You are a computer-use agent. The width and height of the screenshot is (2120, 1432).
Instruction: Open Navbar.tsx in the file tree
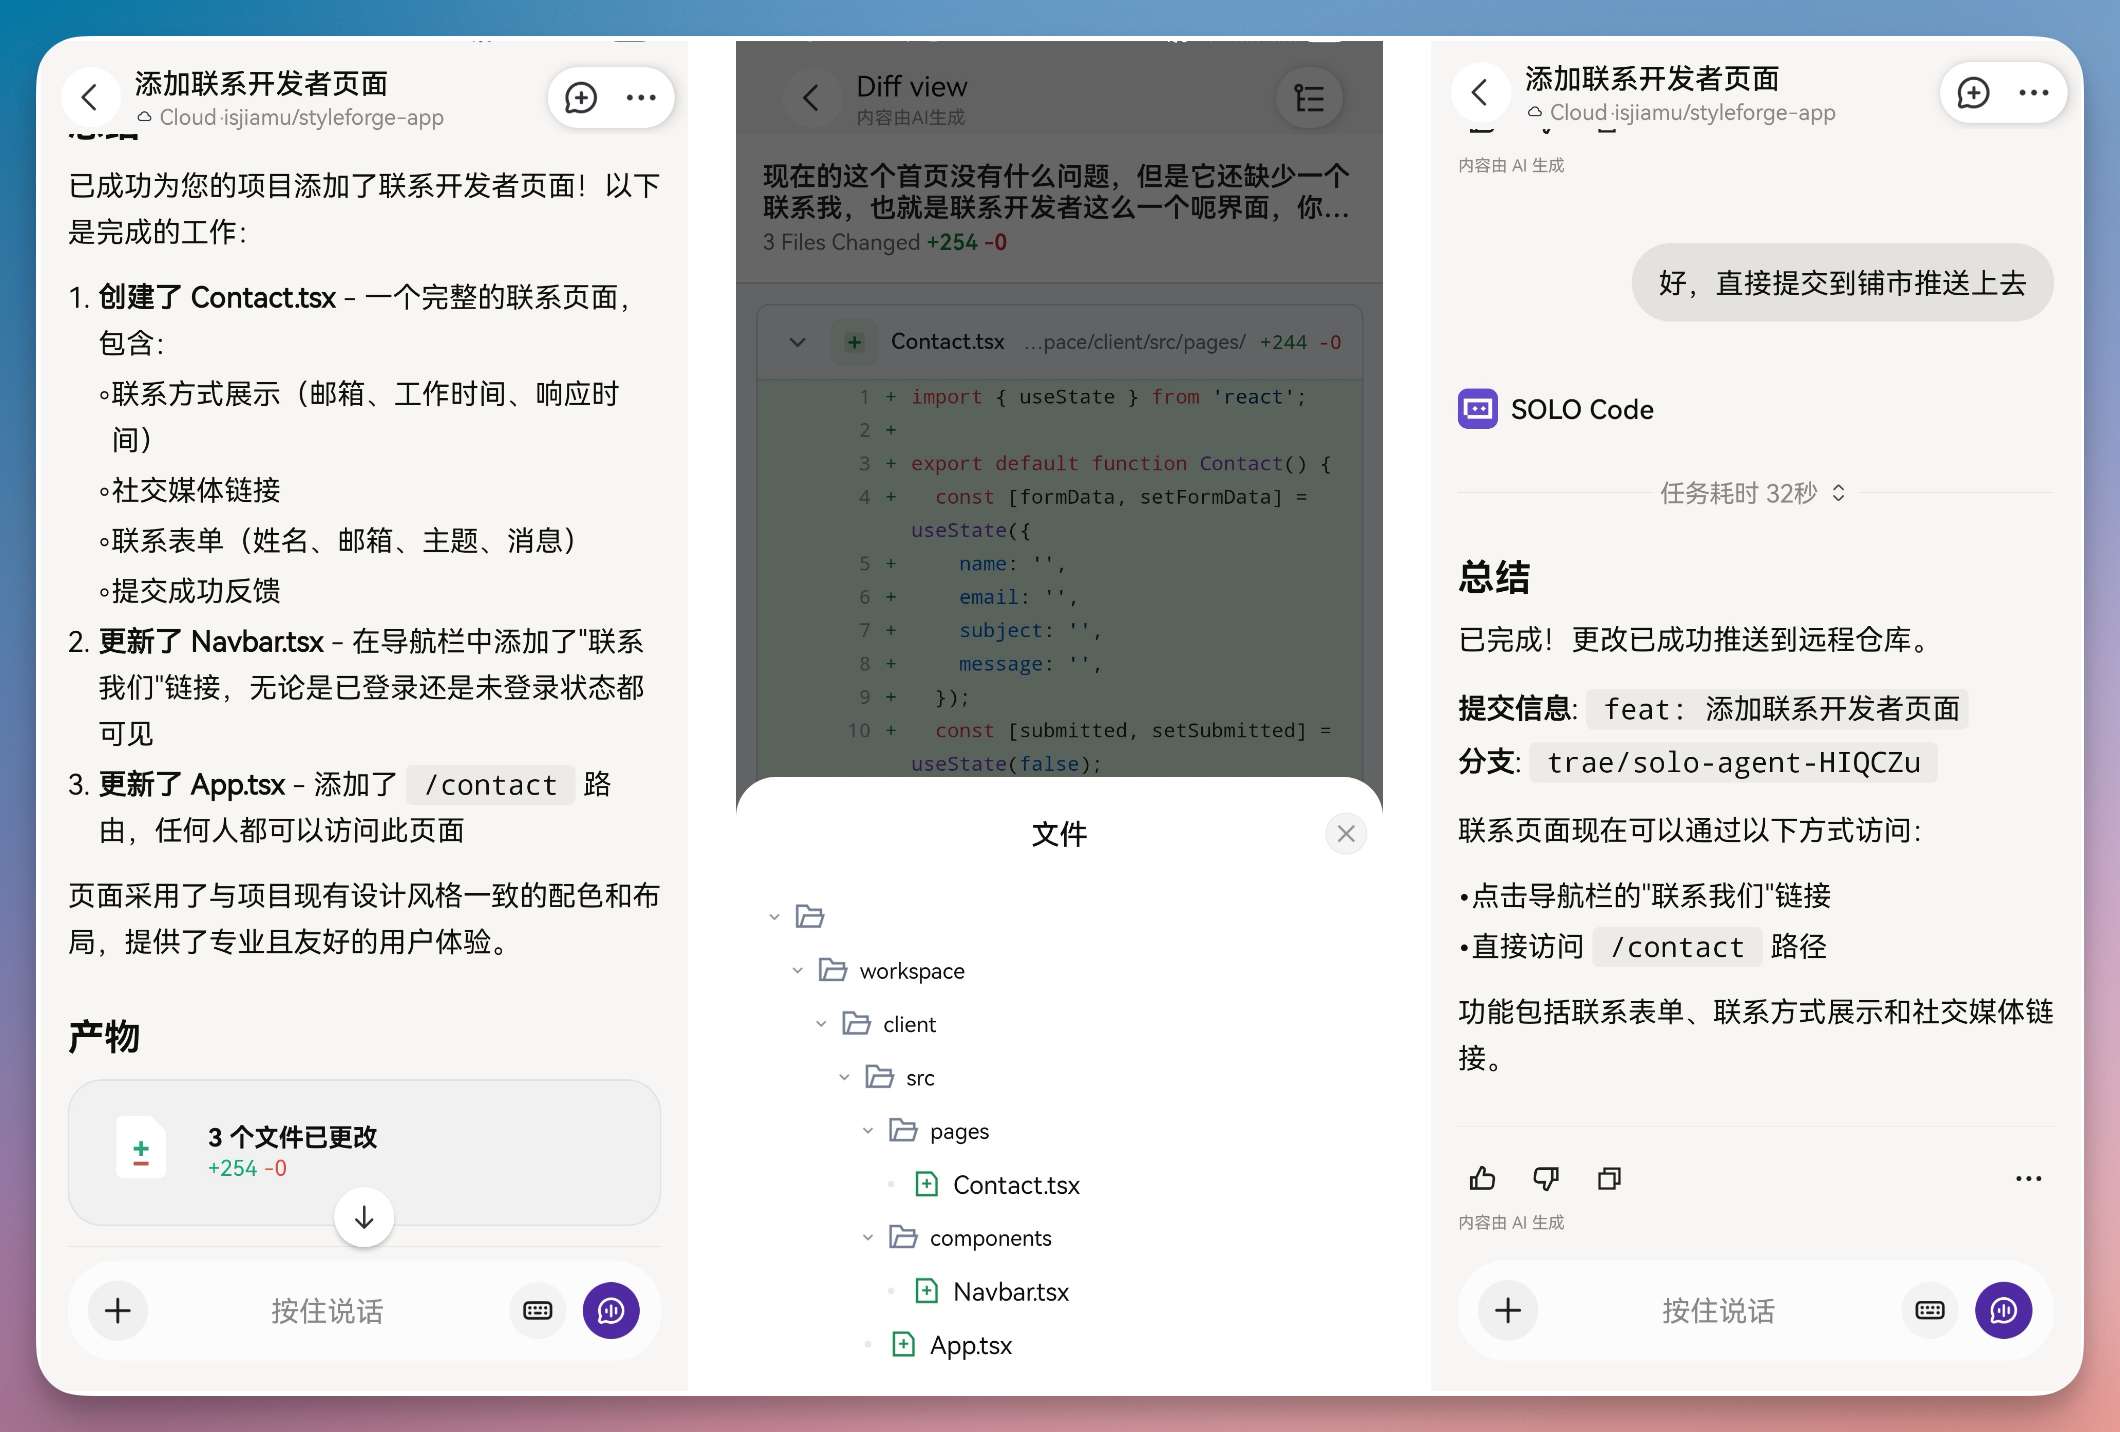[1011, 1292]
